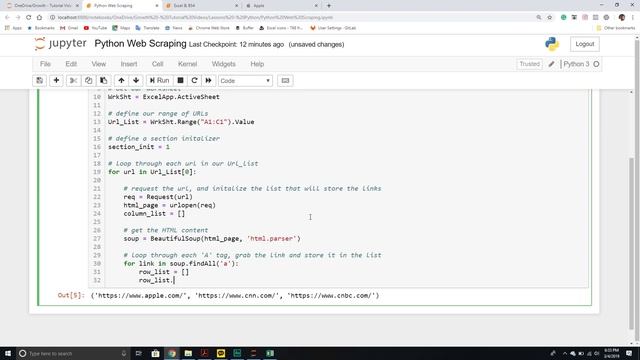Open the Help menu
640x360 pixels.
(x=257, y=64)
